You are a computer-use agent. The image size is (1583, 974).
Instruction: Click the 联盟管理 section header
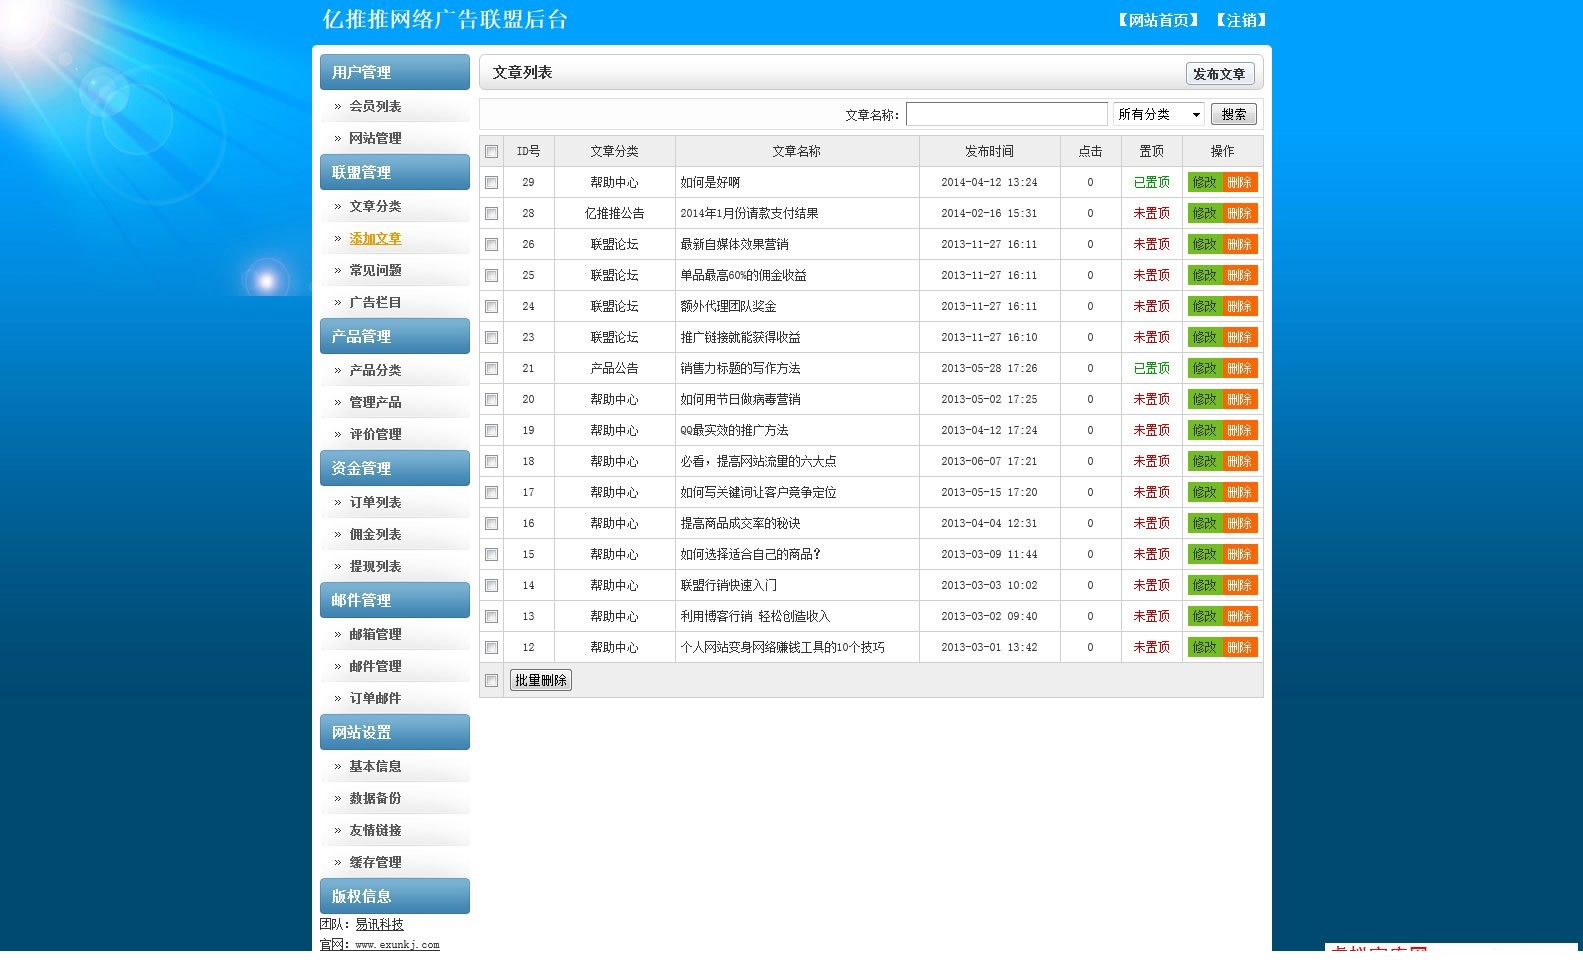pyautogui.click(x=395, y=172)
